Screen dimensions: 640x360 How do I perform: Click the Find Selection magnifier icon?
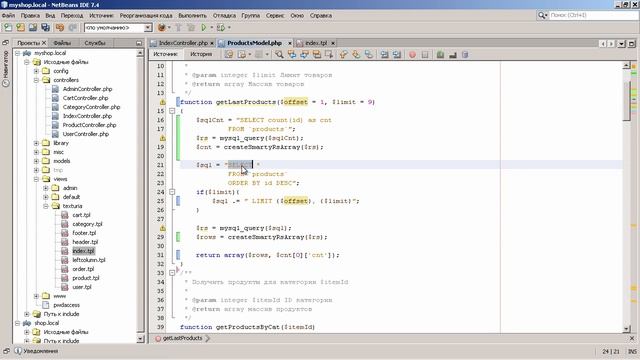click(x=279, y=54)
